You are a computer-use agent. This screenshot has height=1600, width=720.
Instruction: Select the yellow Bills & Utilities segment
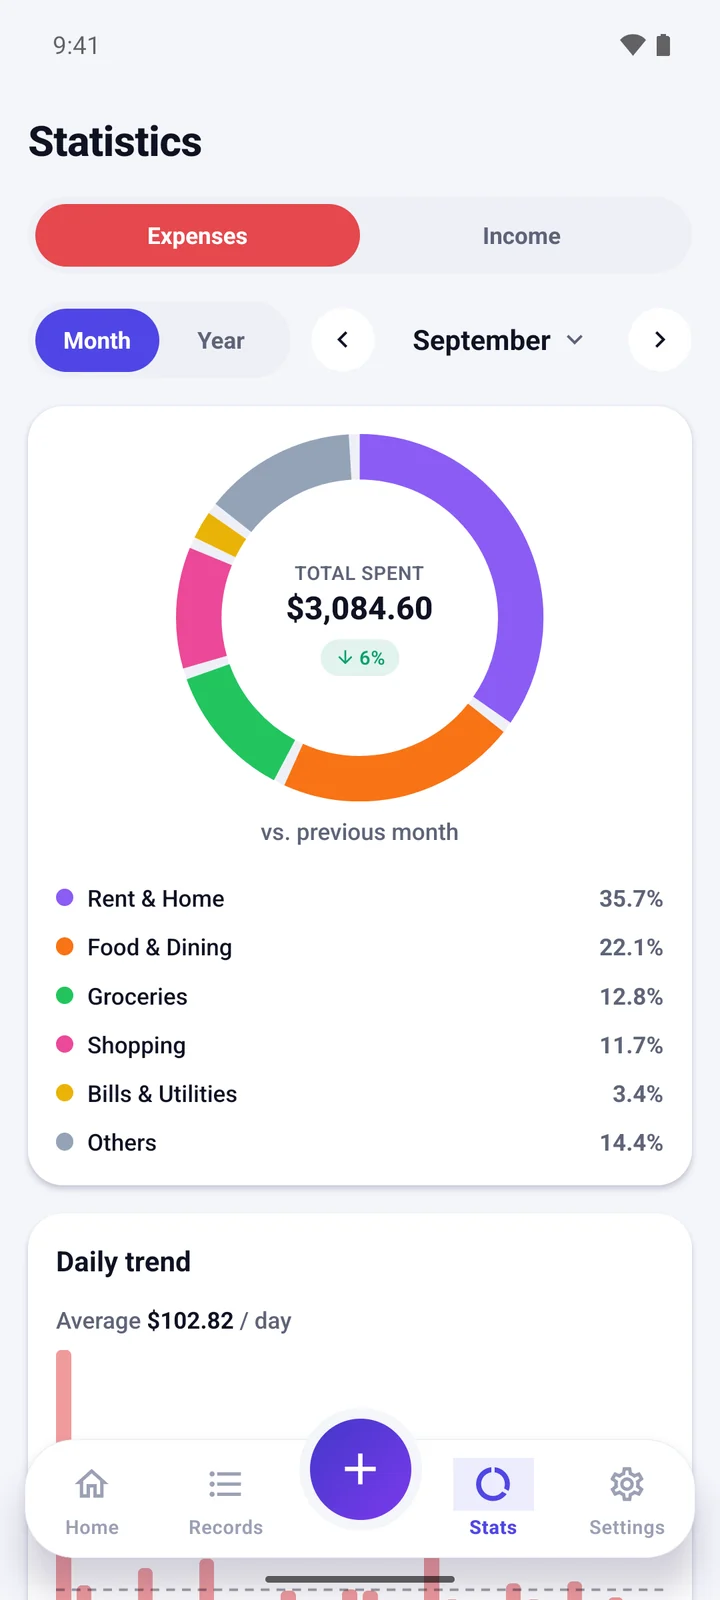click(220, 535)
